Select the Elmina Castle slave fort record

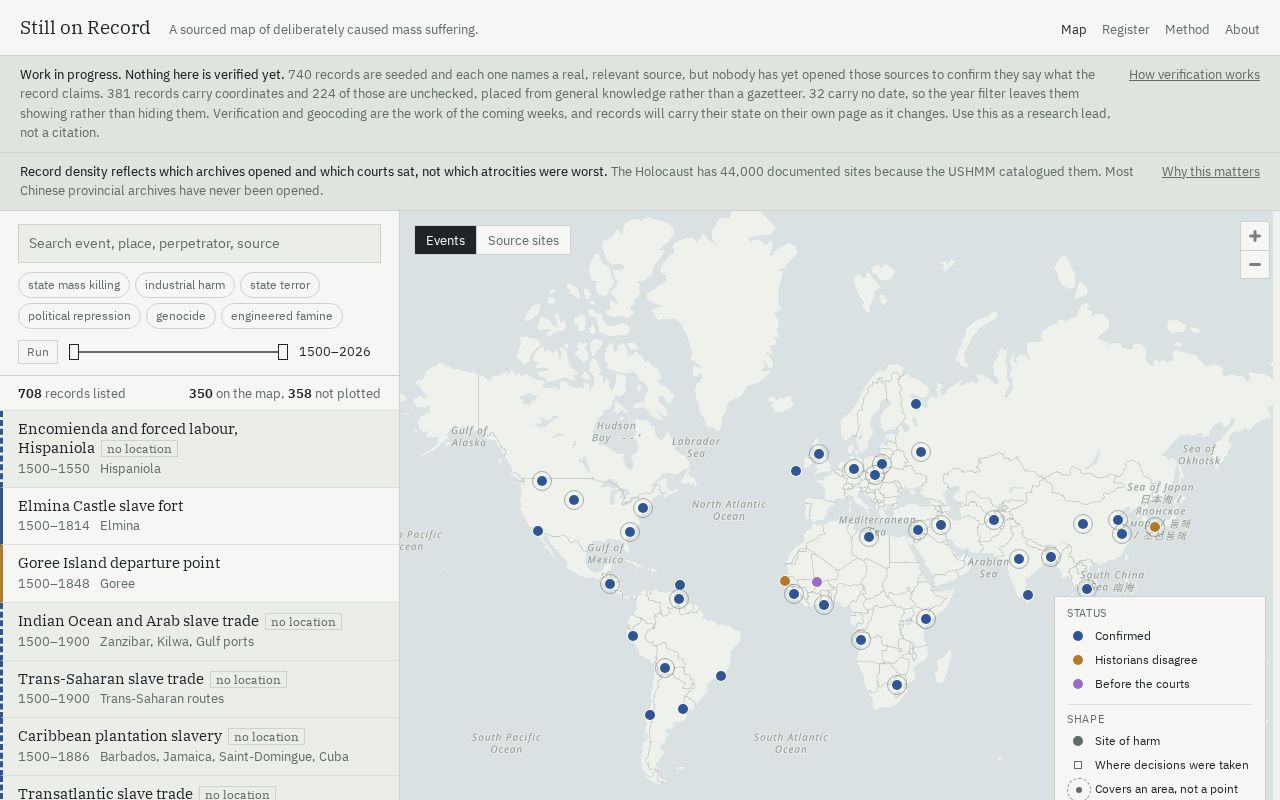pyautogui.click(x=199, y=516)
